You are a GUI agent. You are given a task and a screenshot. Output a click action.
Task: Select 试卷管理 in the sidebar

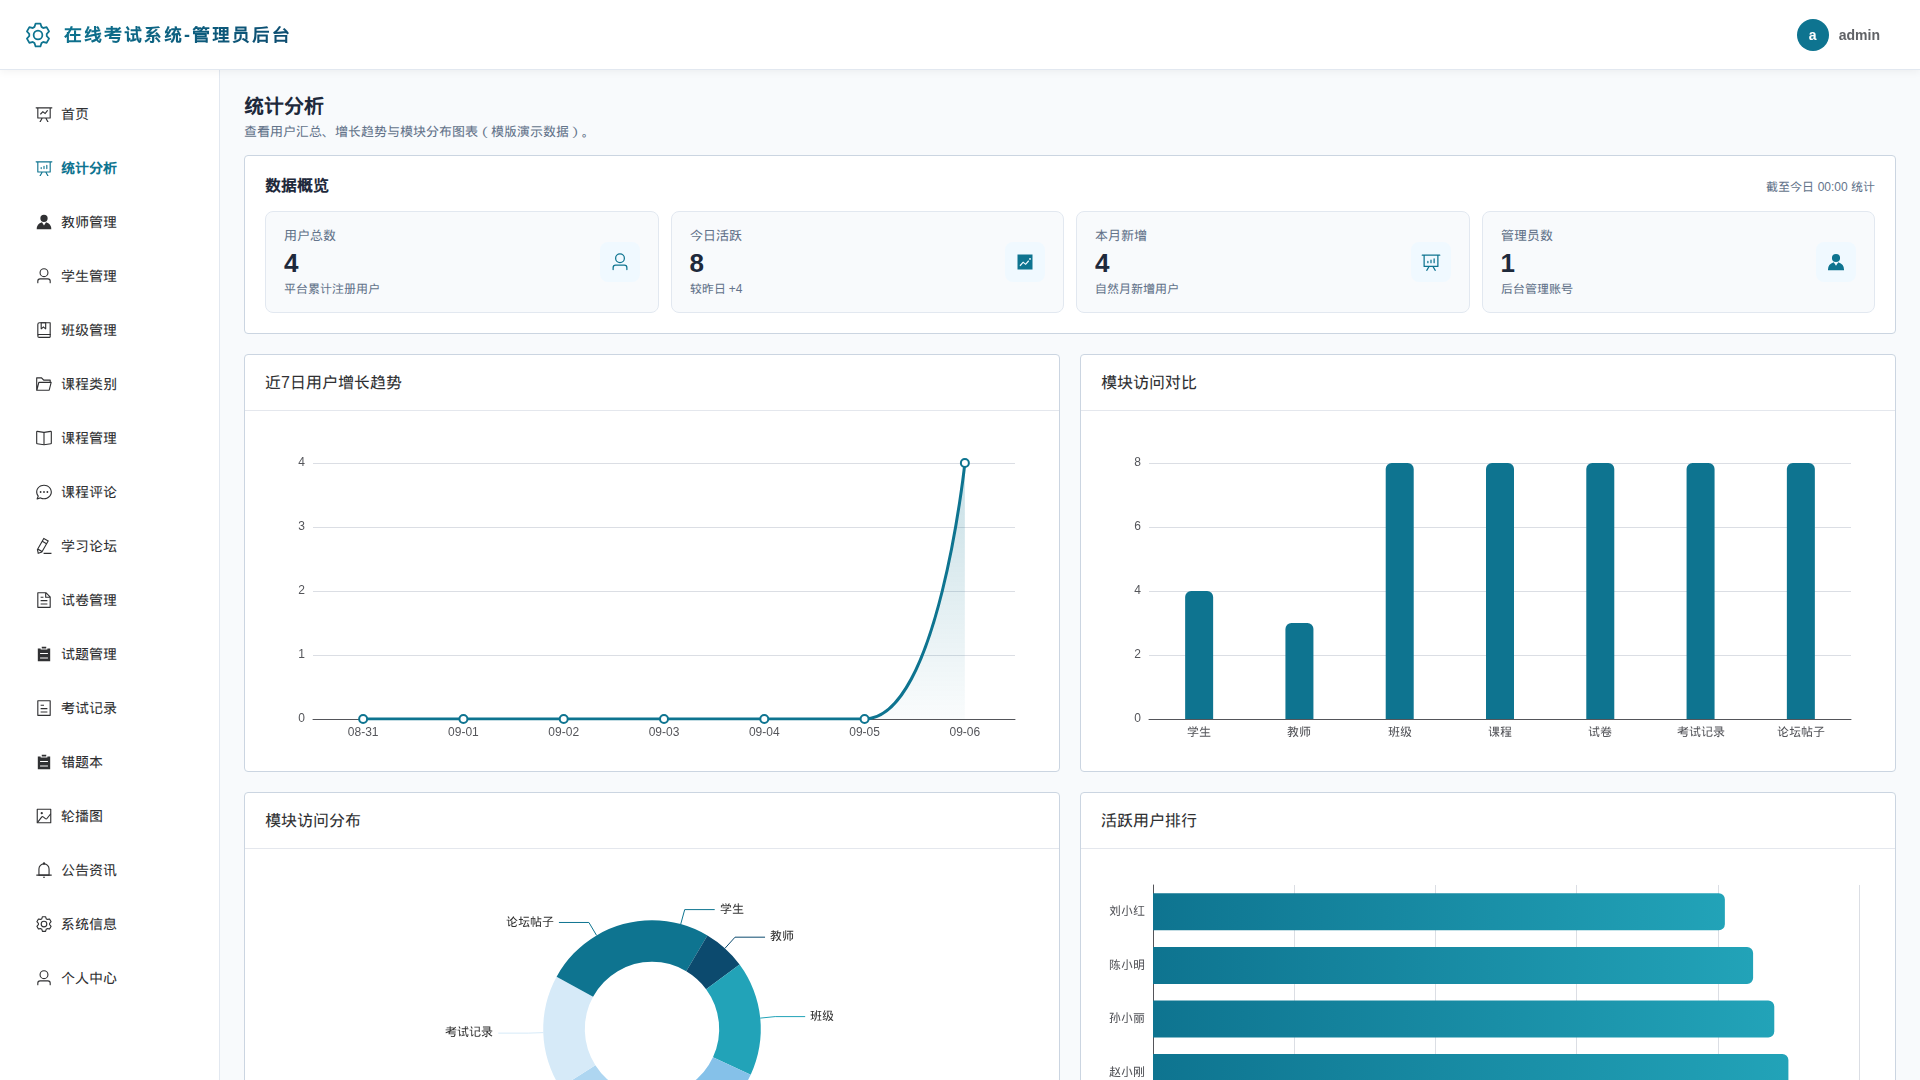[110, 600]
